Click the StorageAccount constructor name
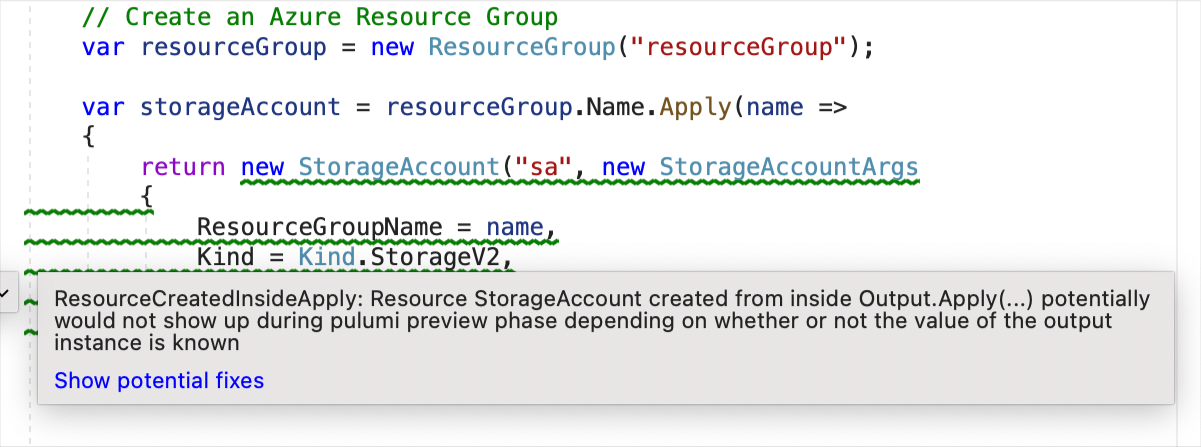This screenshot has height=447, width=1201. click(400, 166)
